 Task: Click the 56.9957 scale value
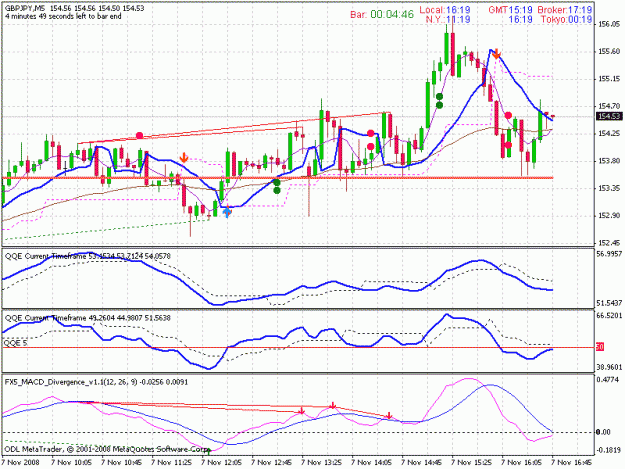tap(609, 254)
